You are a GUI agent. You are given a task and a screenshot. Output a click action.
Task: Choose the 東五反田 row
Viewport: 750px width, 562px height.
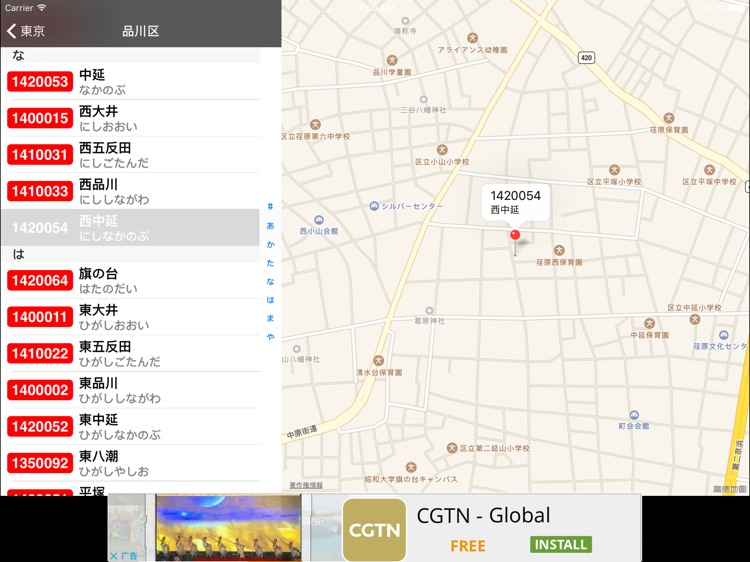pos(131,353)
